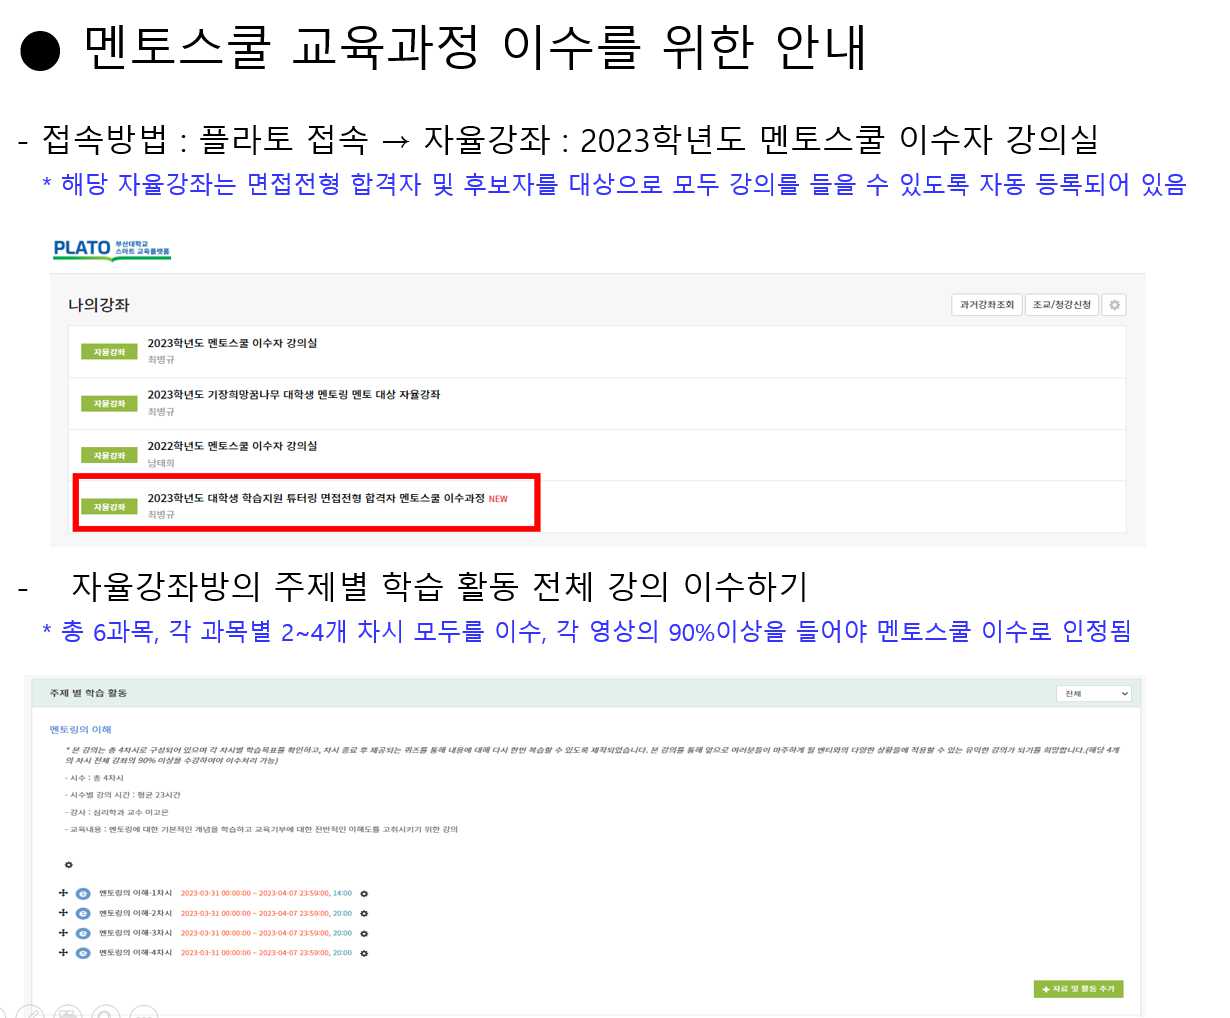
Task: Toggle visibility eye for 멘토링의 이해-2차시
Action: (x=83, y=914)
